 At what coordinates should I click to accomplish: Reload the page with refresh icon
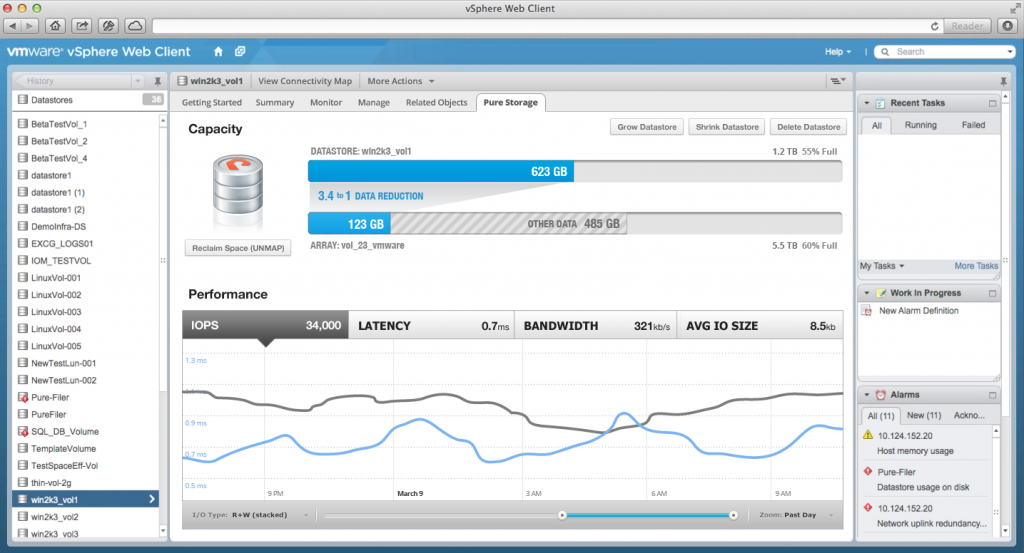point(935,26)
